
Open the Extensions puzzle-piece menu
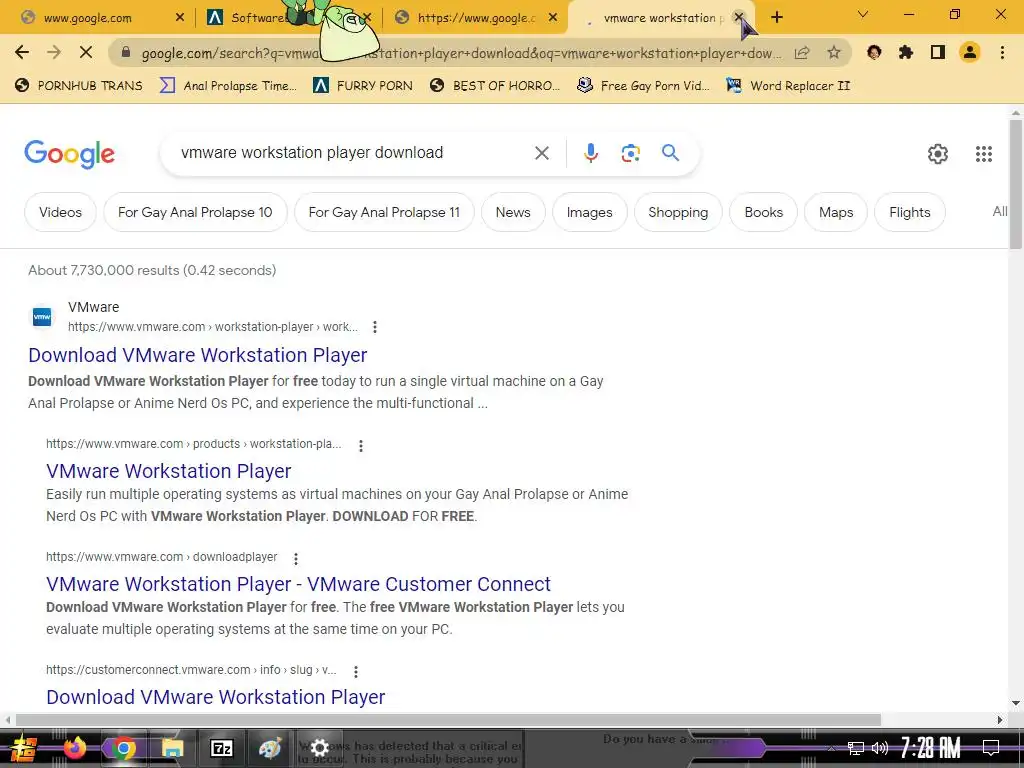(x=906, y=52)
